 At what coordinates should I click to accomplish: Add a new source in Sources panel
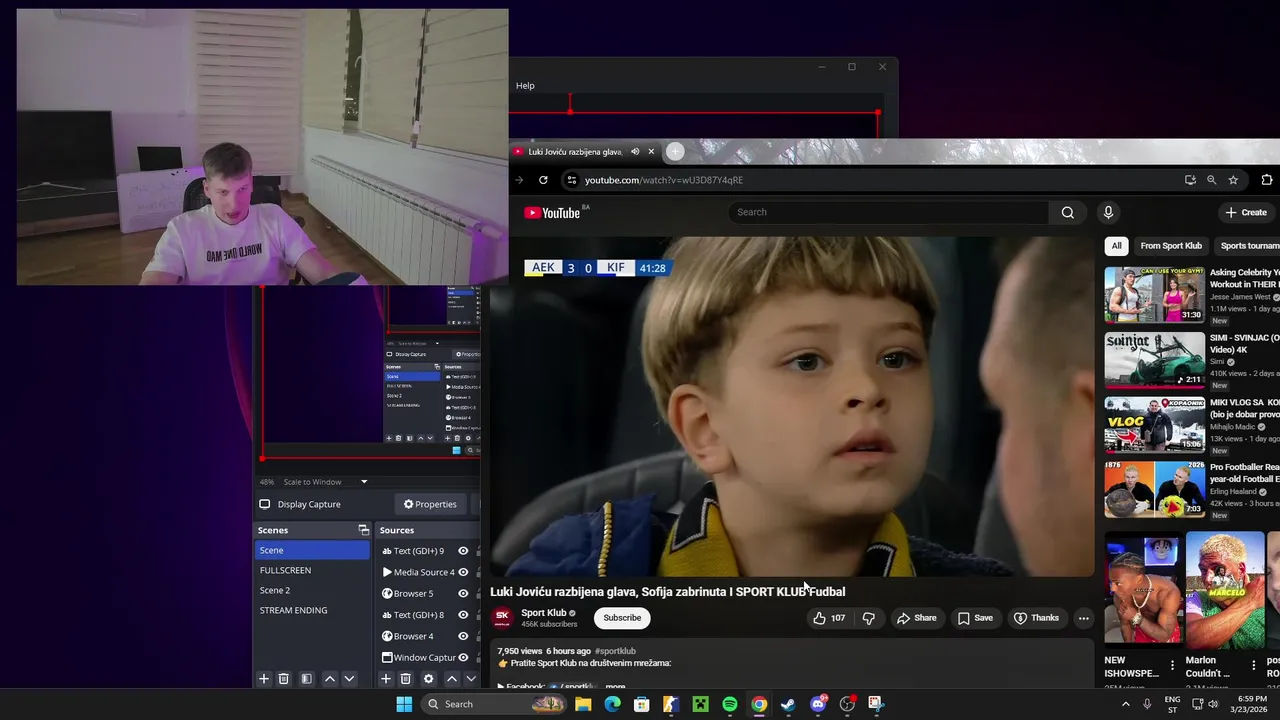click(386, 679)
